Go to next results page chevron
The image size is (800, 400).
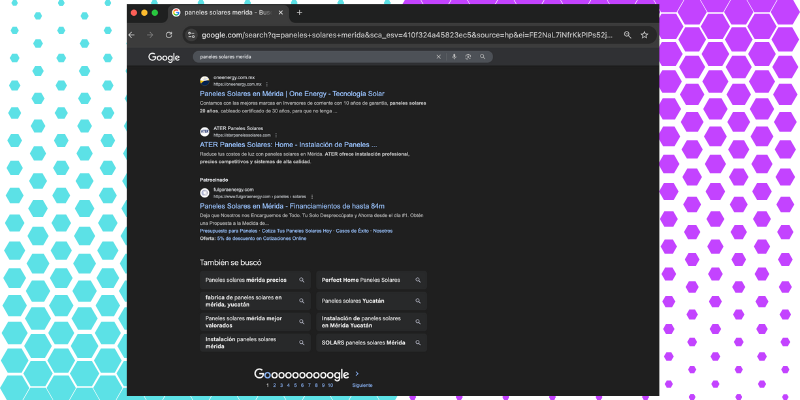pos(357,373)
